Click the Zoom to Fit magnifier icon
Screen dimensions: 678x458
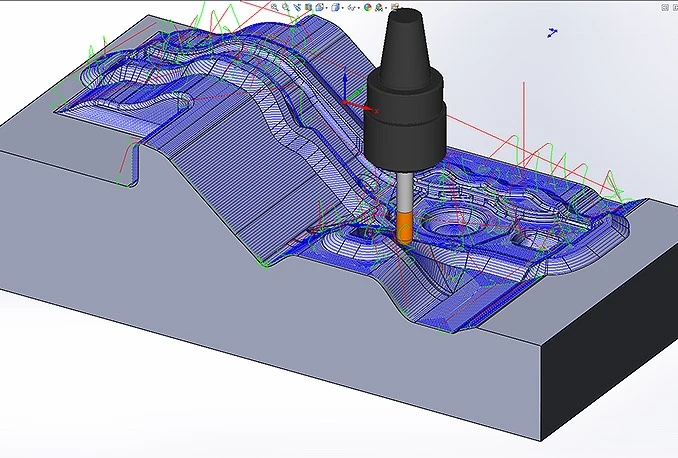pos(274,7)
